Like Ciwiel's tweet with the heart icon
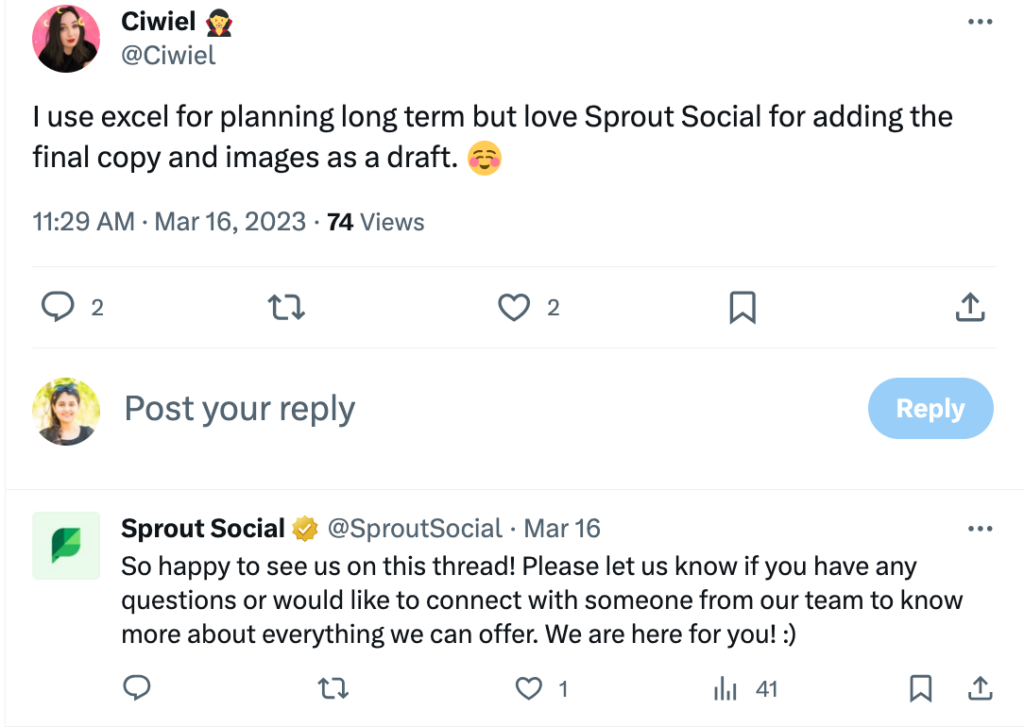 pos(514,308)
